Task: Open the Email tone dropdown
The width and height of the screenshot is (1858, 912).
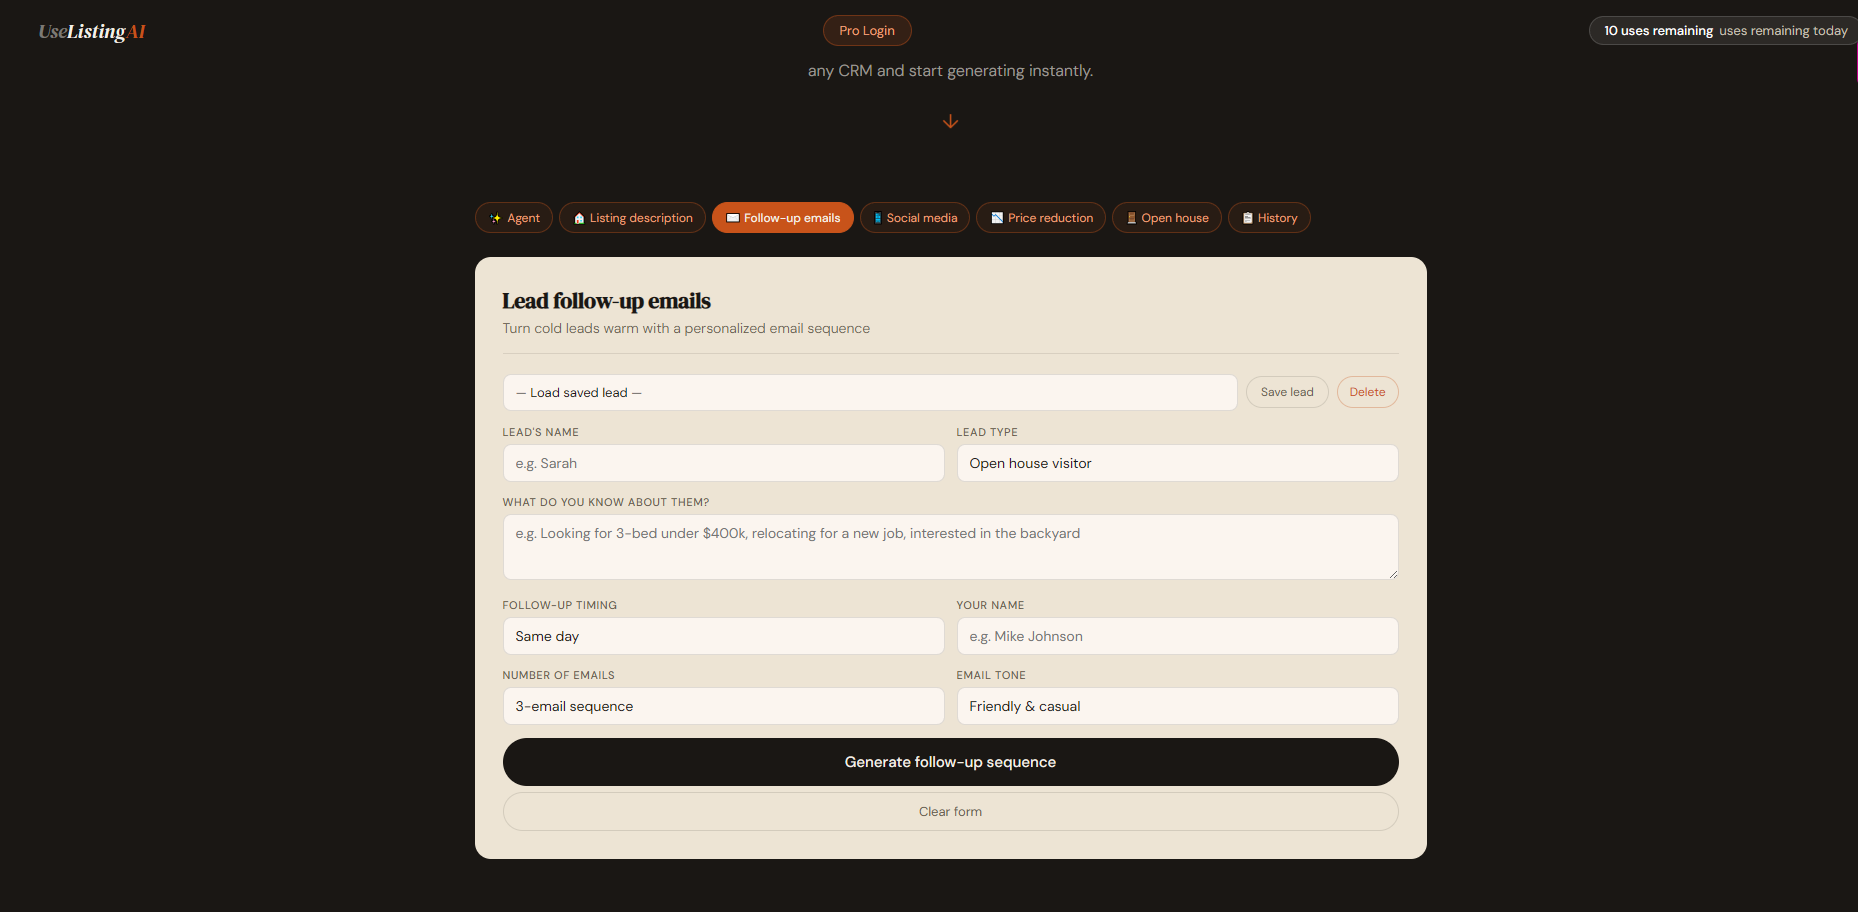Action: click(x=1177, y=706)
